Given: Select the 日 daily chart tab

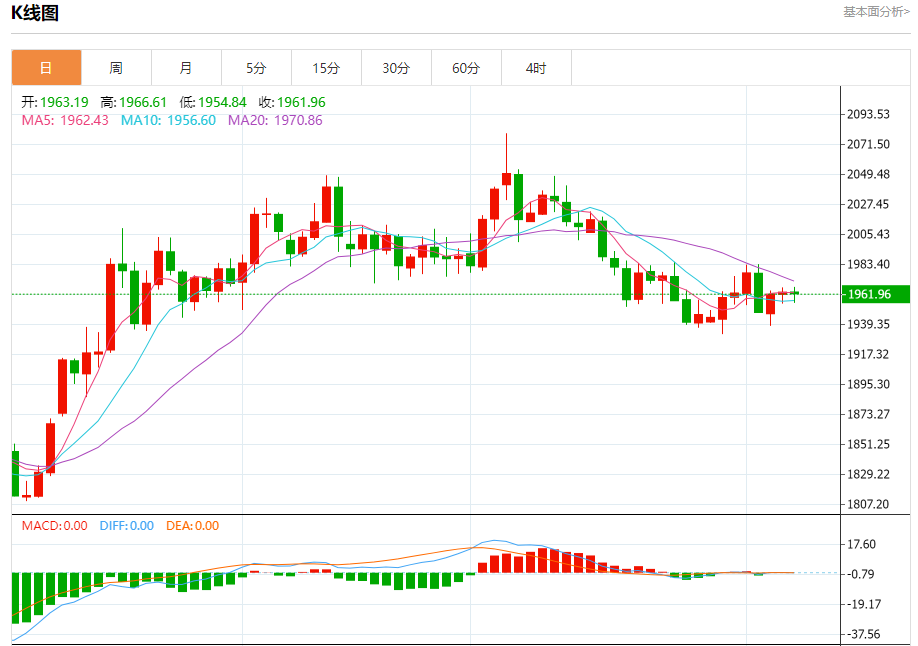Looking at the screenshot, I should pos(46,68).
